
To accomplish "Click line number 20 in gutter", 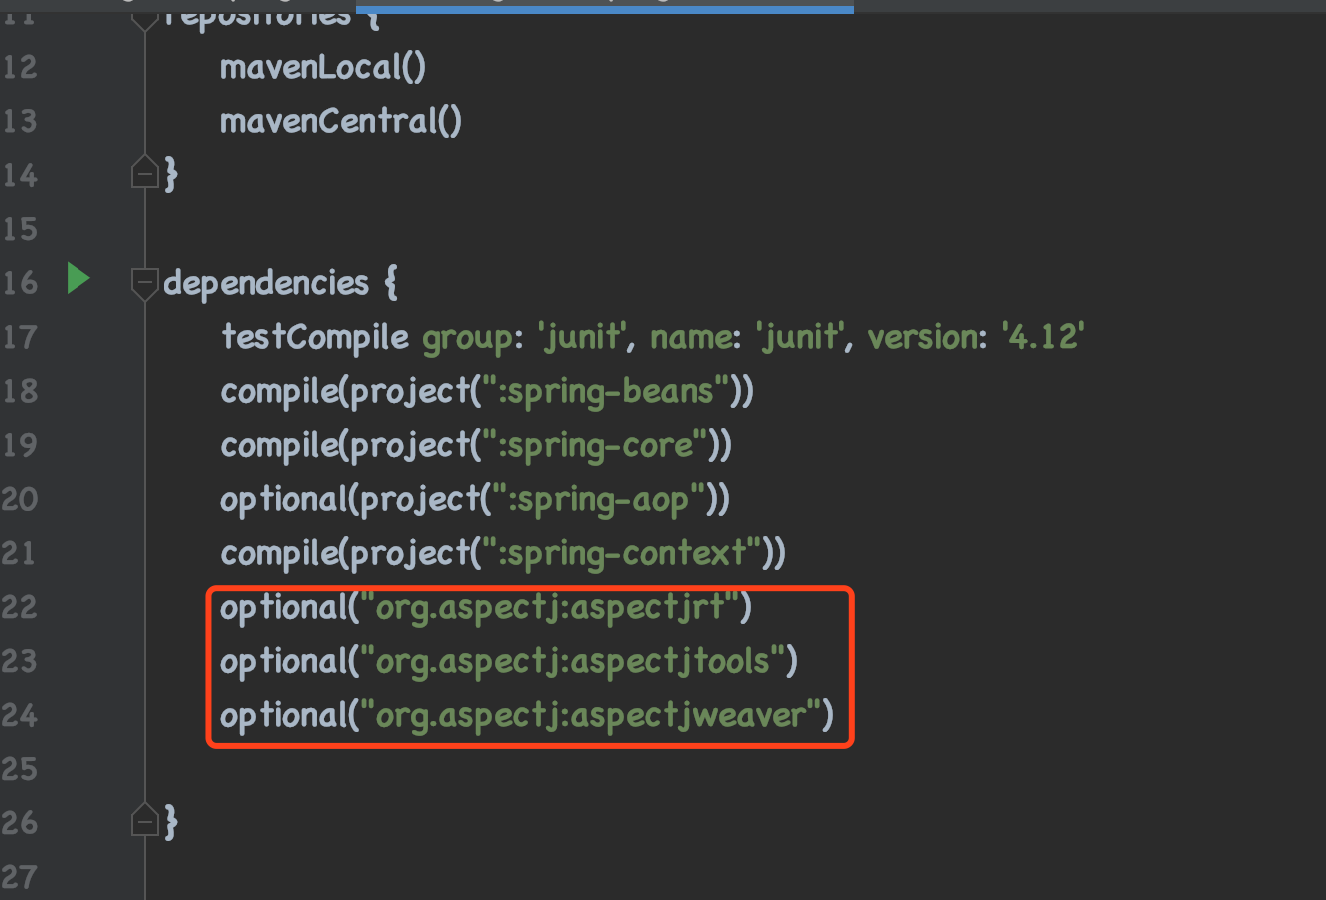I will pyautogui.click(x=20, y=499).
